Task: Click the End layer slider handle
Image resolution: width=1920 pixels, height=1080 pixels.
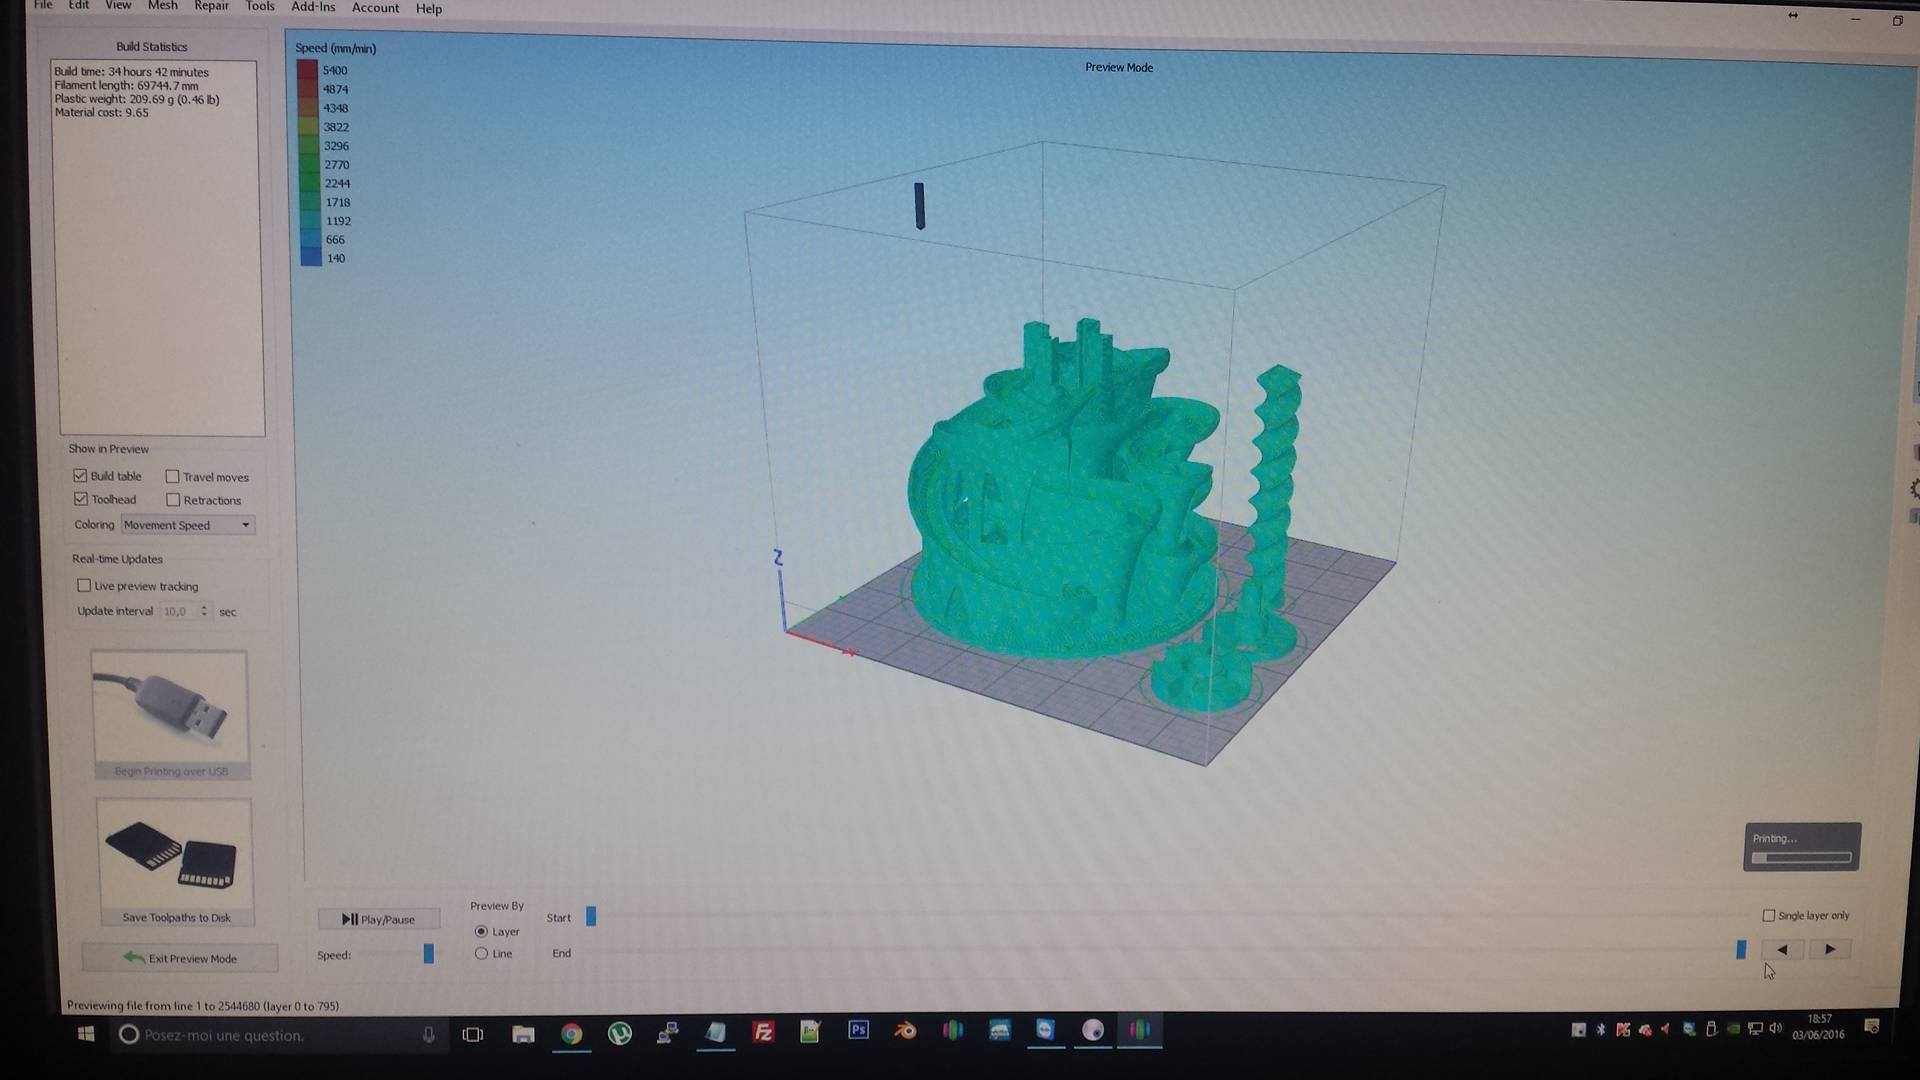Action: coord(1741,950)
